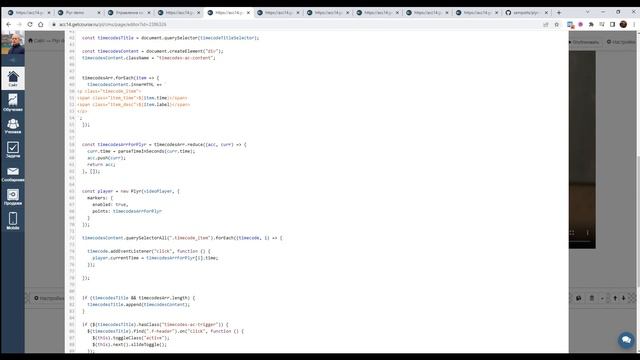Click the 'return acc;' code line
The height and width of the screenshot is (360, 640).
[x=101, y=164]
